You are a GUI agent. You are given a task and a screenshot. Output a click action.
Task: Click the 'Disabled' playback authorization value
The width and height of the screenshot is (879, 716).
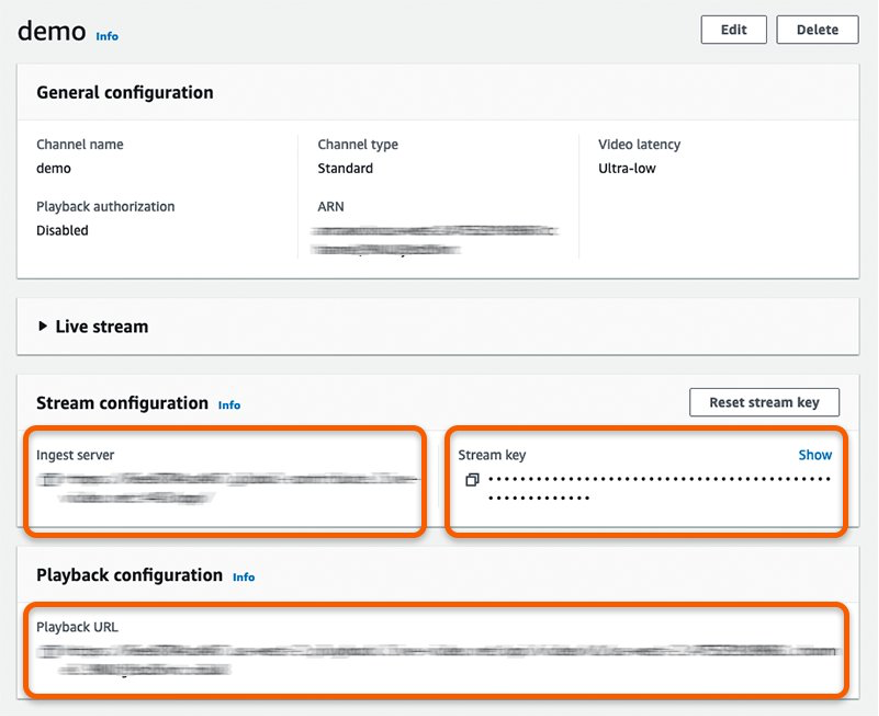click(62, 230)
